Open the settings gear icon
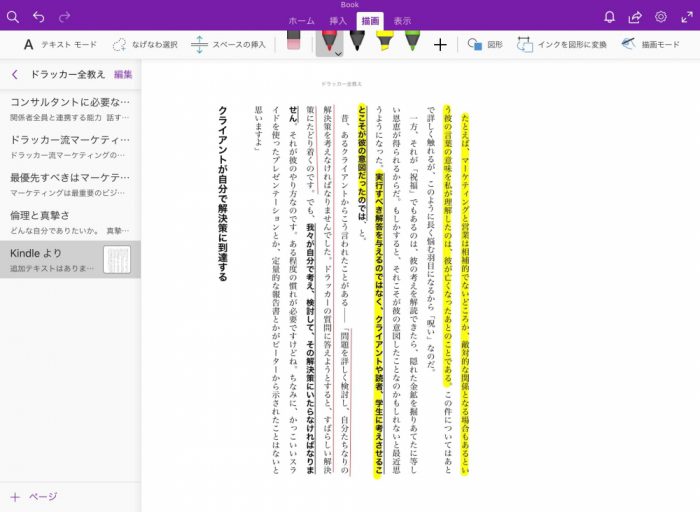 point(661,17)
